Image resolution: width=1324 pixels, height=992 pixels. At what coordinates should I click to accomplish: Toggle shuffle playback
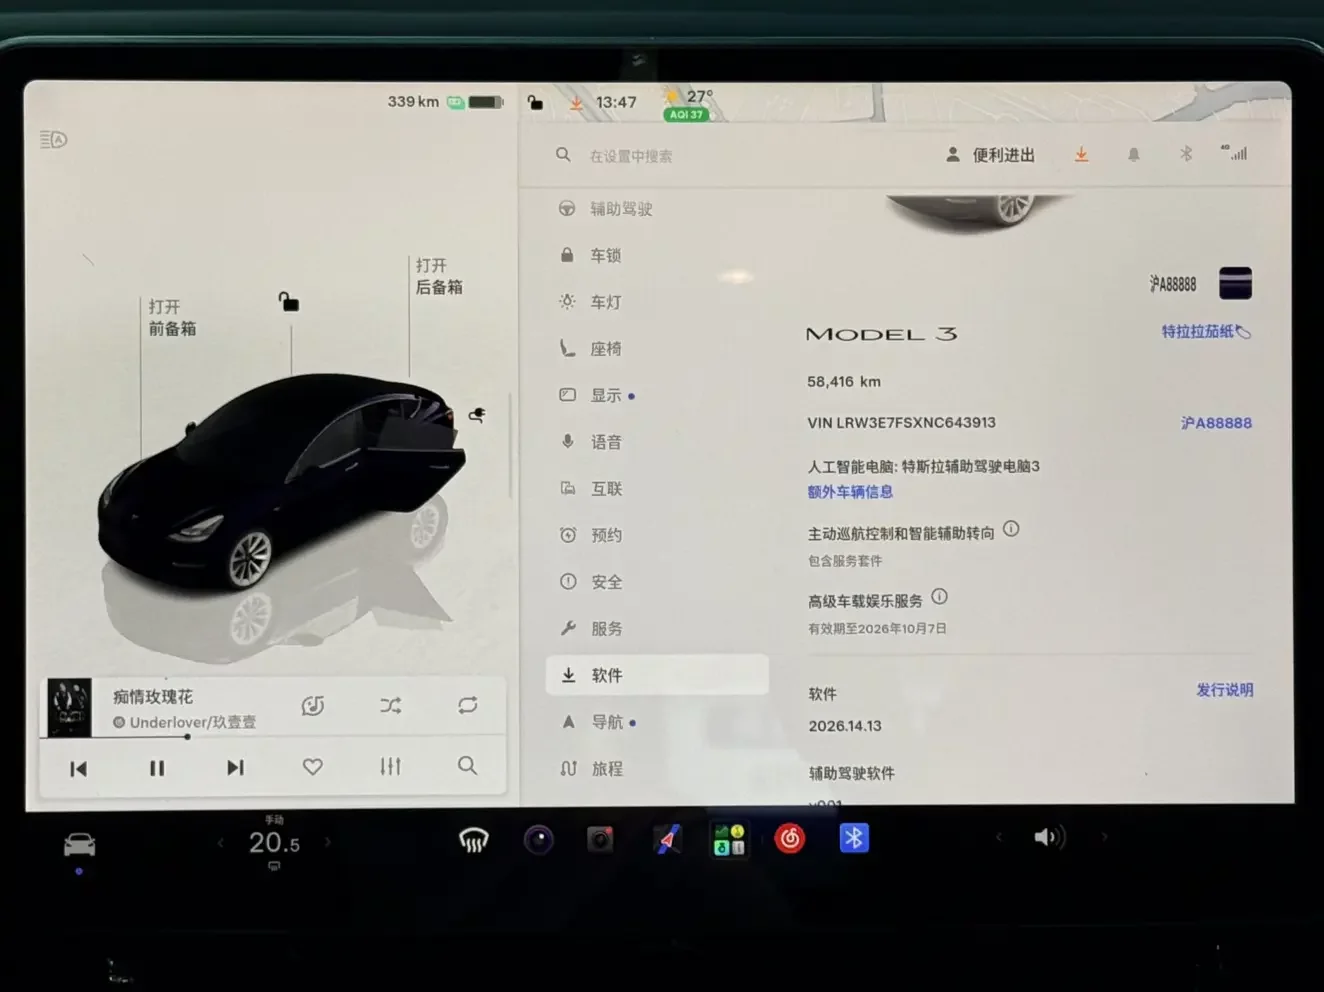coord(391,705)
